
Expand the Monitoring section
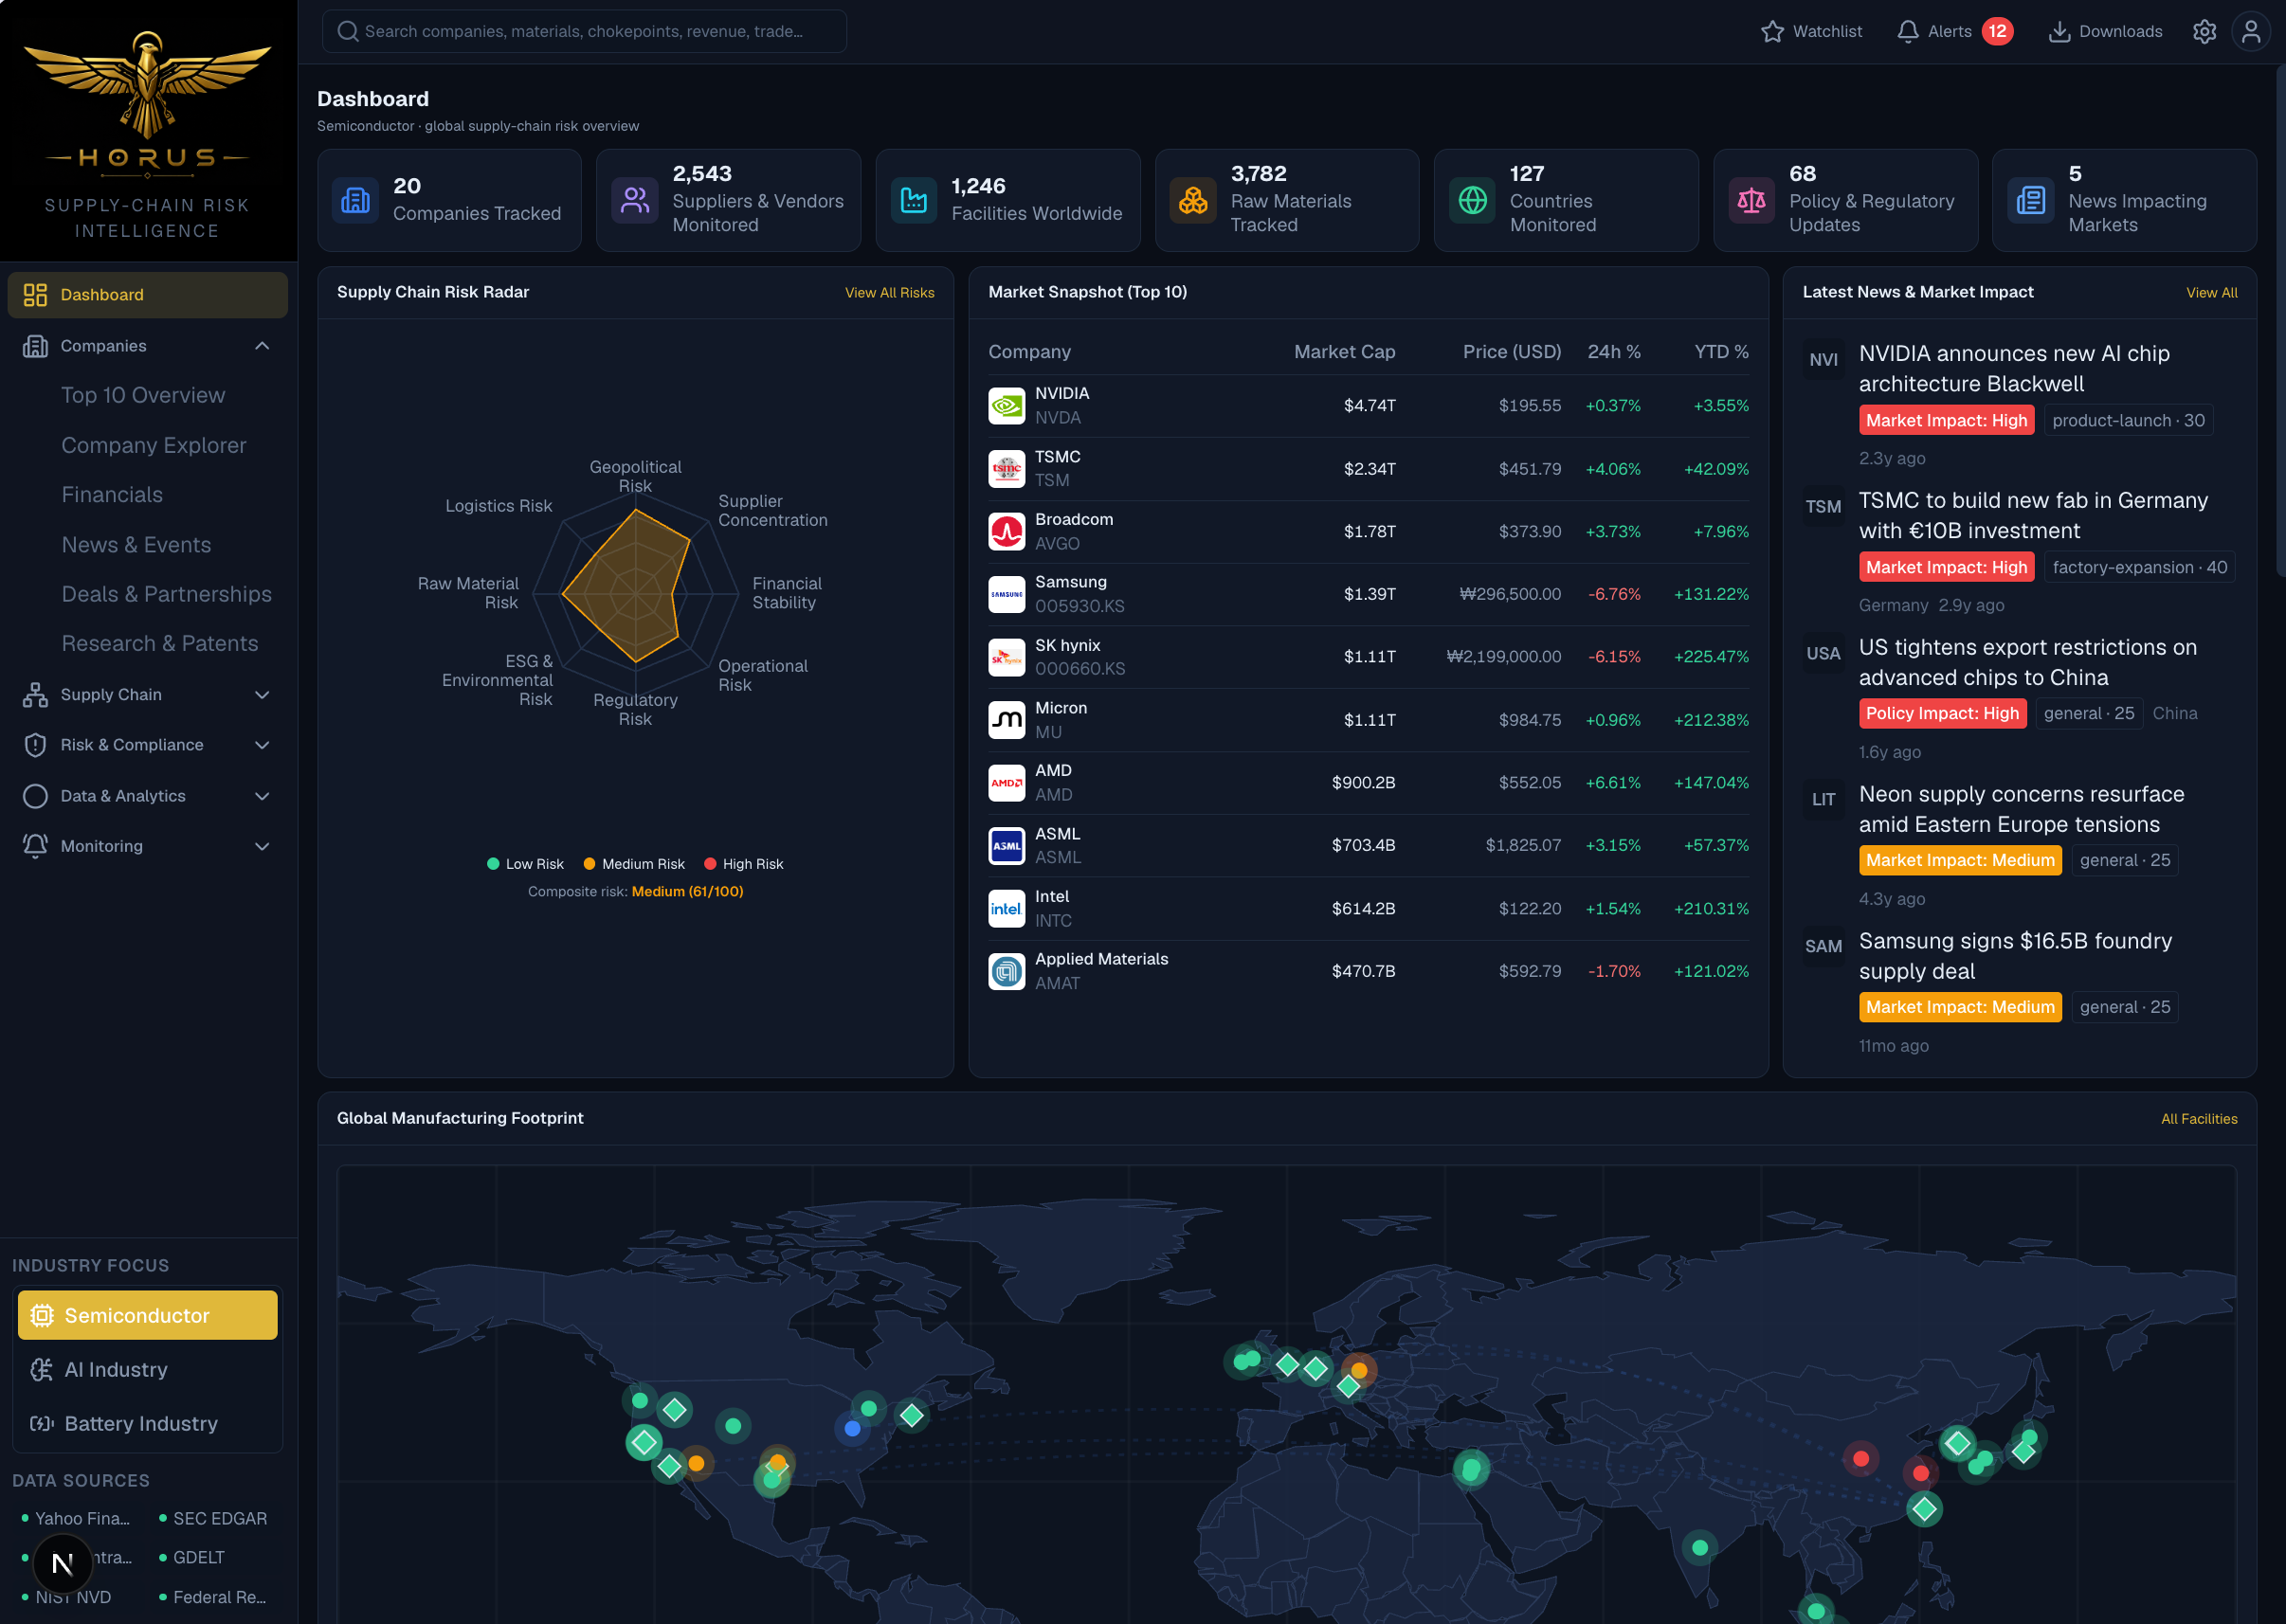coord(147,846)
